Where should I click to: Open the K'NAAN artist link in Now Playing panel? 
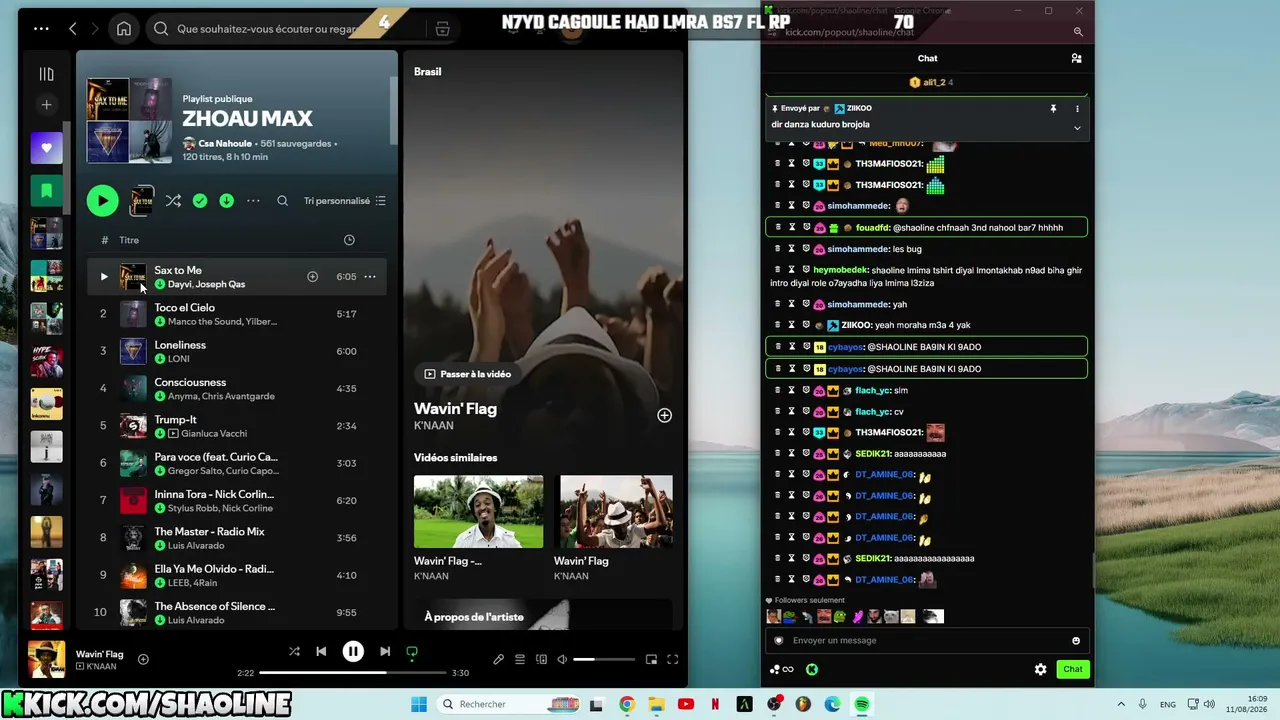point(434,426)
